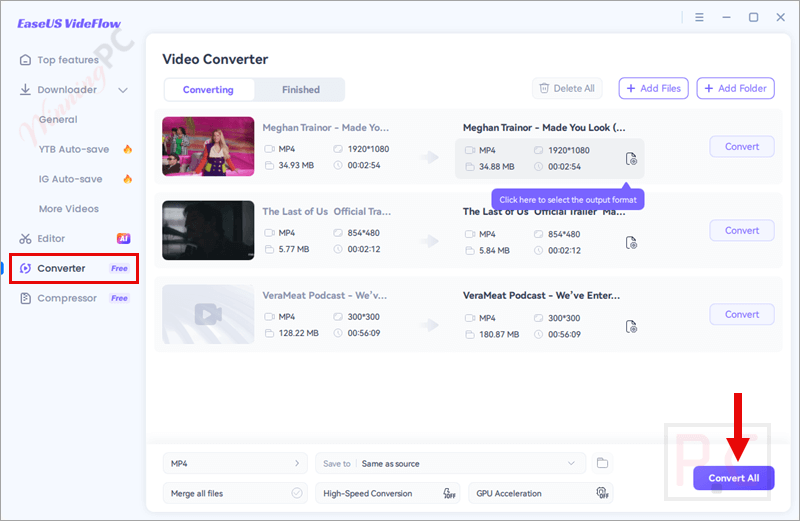The width and height of the screenshot is (800, 521).
Task: Toggle the Merge all files checkmark
Action: [296, 493]
